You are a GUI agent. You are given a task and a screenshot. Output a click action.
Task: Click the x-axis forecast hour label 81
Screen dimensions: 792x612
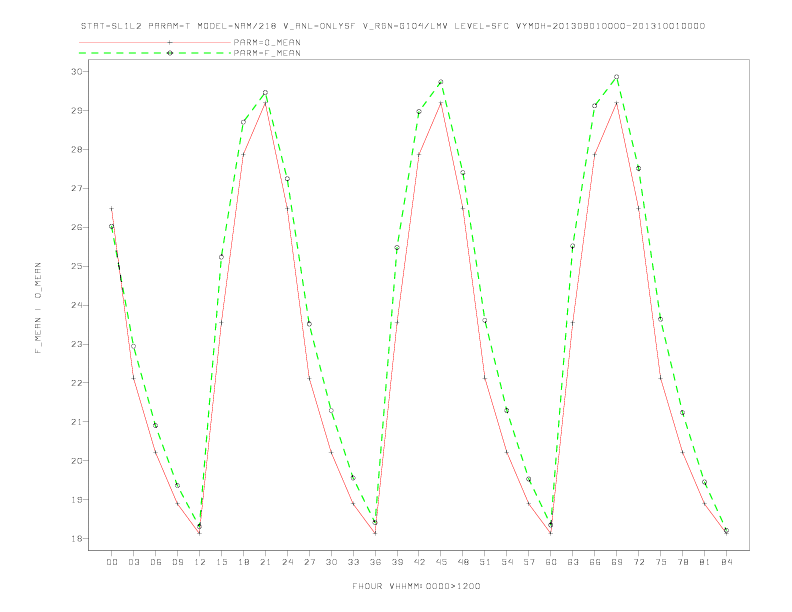[705, 562]
